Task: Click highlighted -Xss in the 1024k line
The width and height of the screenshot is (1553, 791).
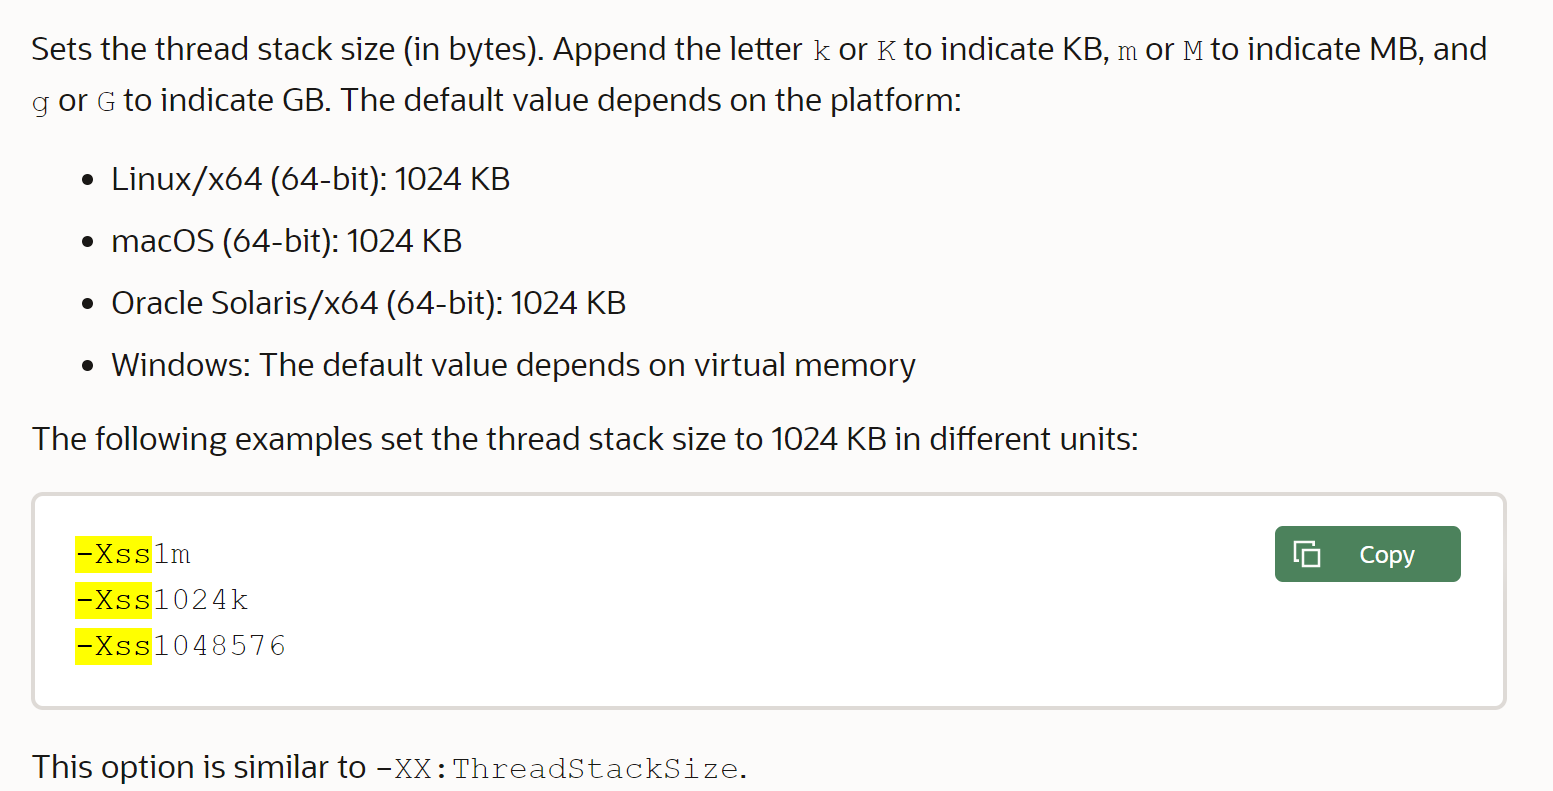Action: (113, 600)
